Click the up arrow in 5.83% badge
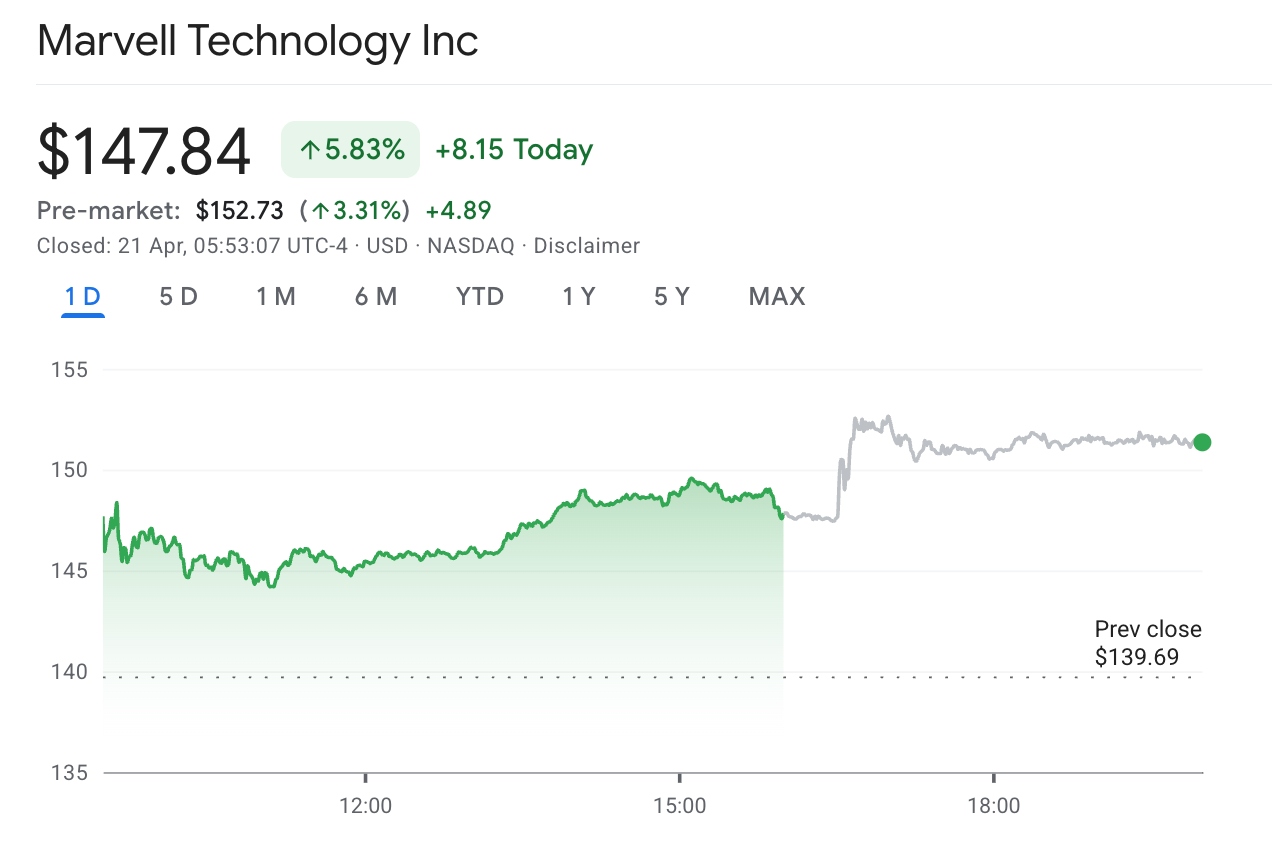1272x844 pixels. (310, 151)
